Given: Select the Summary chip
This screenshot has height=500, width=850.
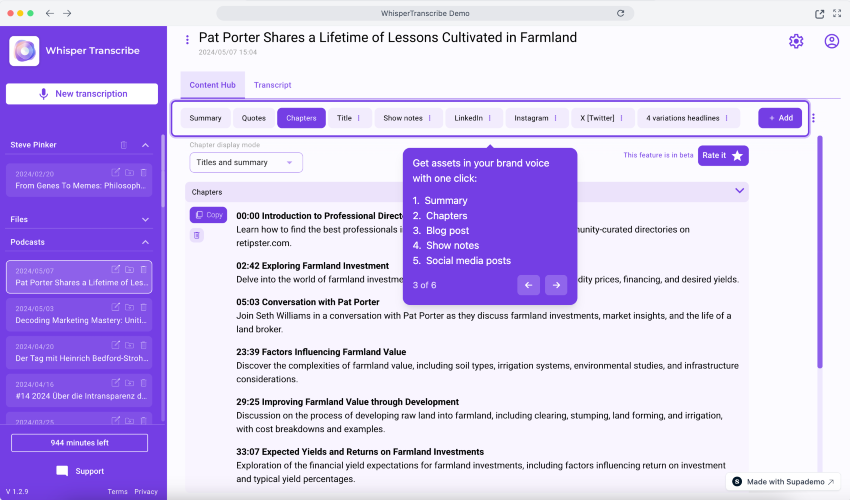Looking at the screenshot, I should coord(205,118).
